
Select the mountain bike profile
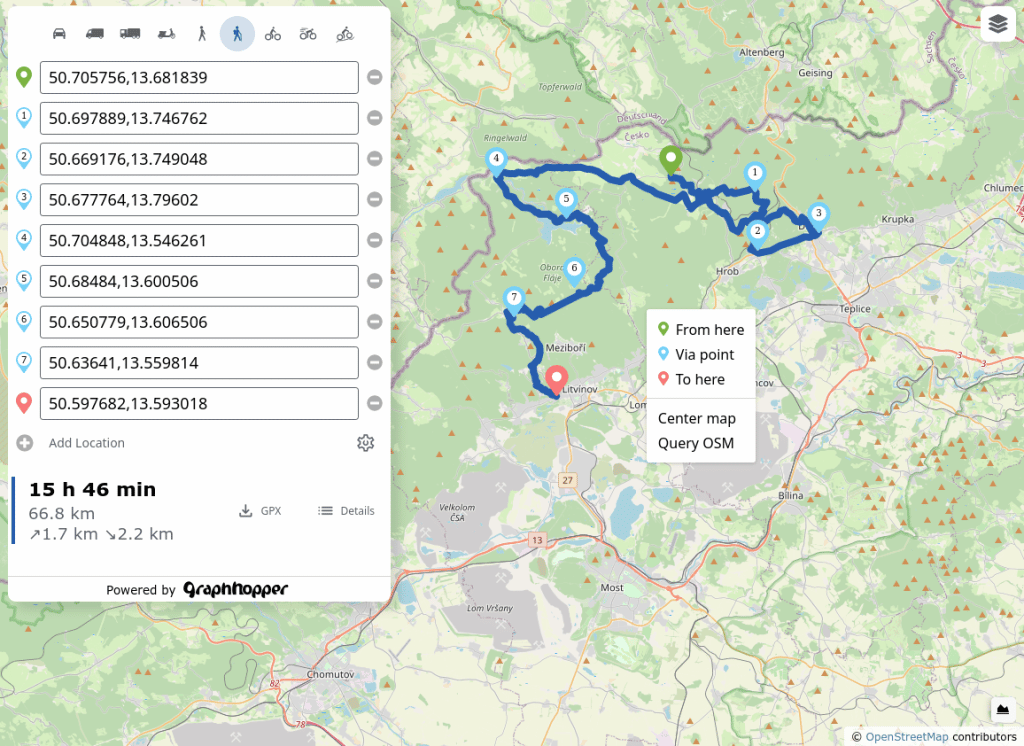(x=308, y=34)
